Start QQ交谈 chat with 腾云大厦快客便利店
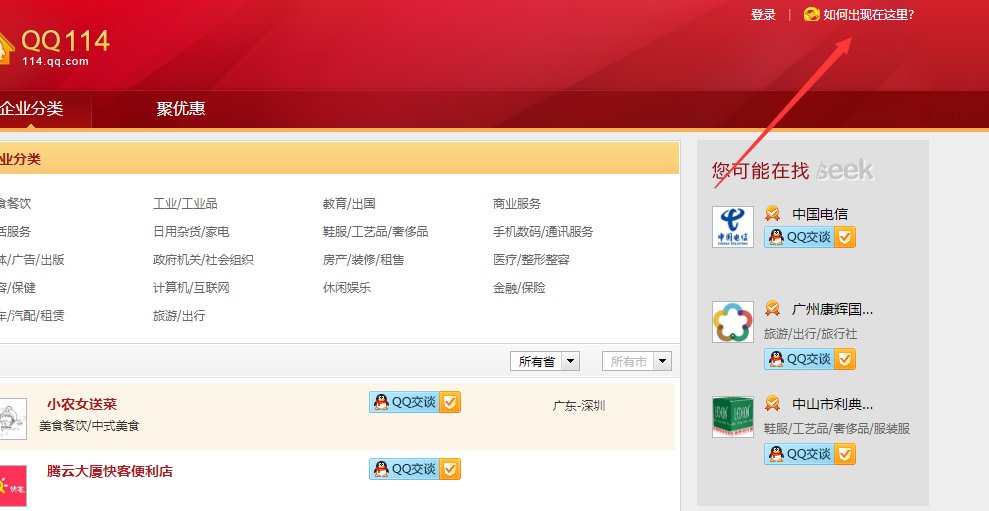This screenshot has height=511, width=989. tap(404, 469)
